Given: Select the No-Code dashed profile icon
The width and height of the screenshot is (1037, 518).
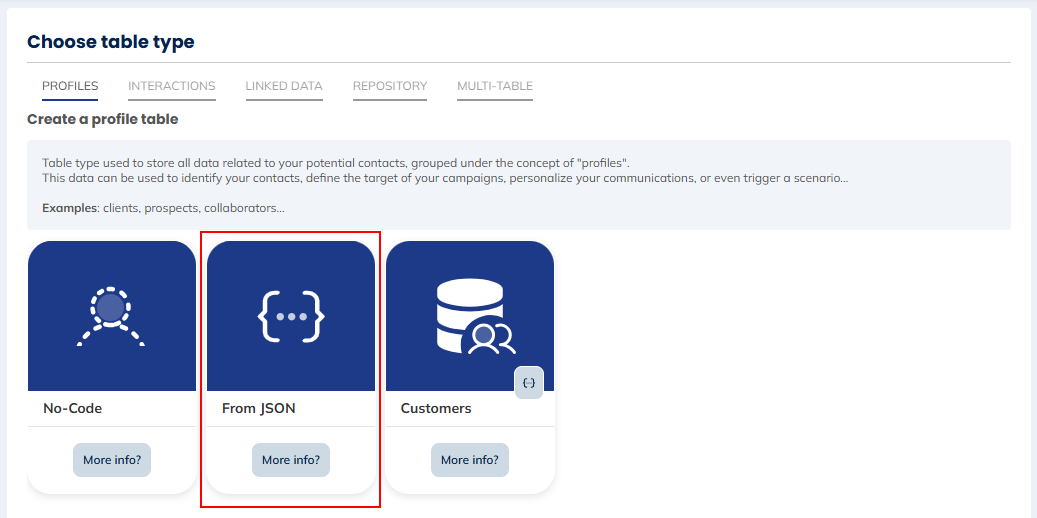Looking at the screenshot, I should click(111, 316).
